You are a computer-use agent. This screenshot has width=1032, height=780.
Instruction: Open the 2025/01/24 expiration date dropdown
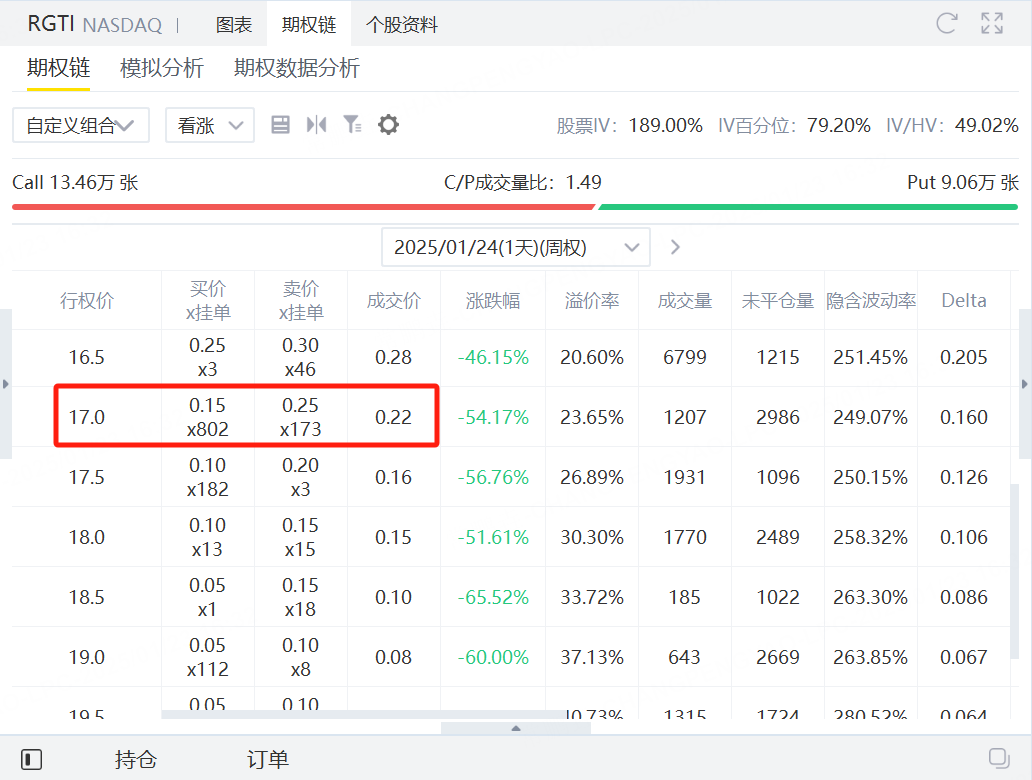pyautogui.click(x=516, y=247)
